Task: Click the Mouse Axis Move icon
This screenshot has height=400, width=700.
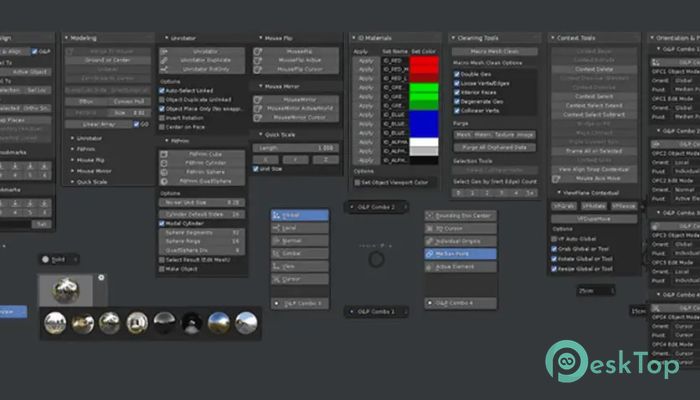Action: 556,179
